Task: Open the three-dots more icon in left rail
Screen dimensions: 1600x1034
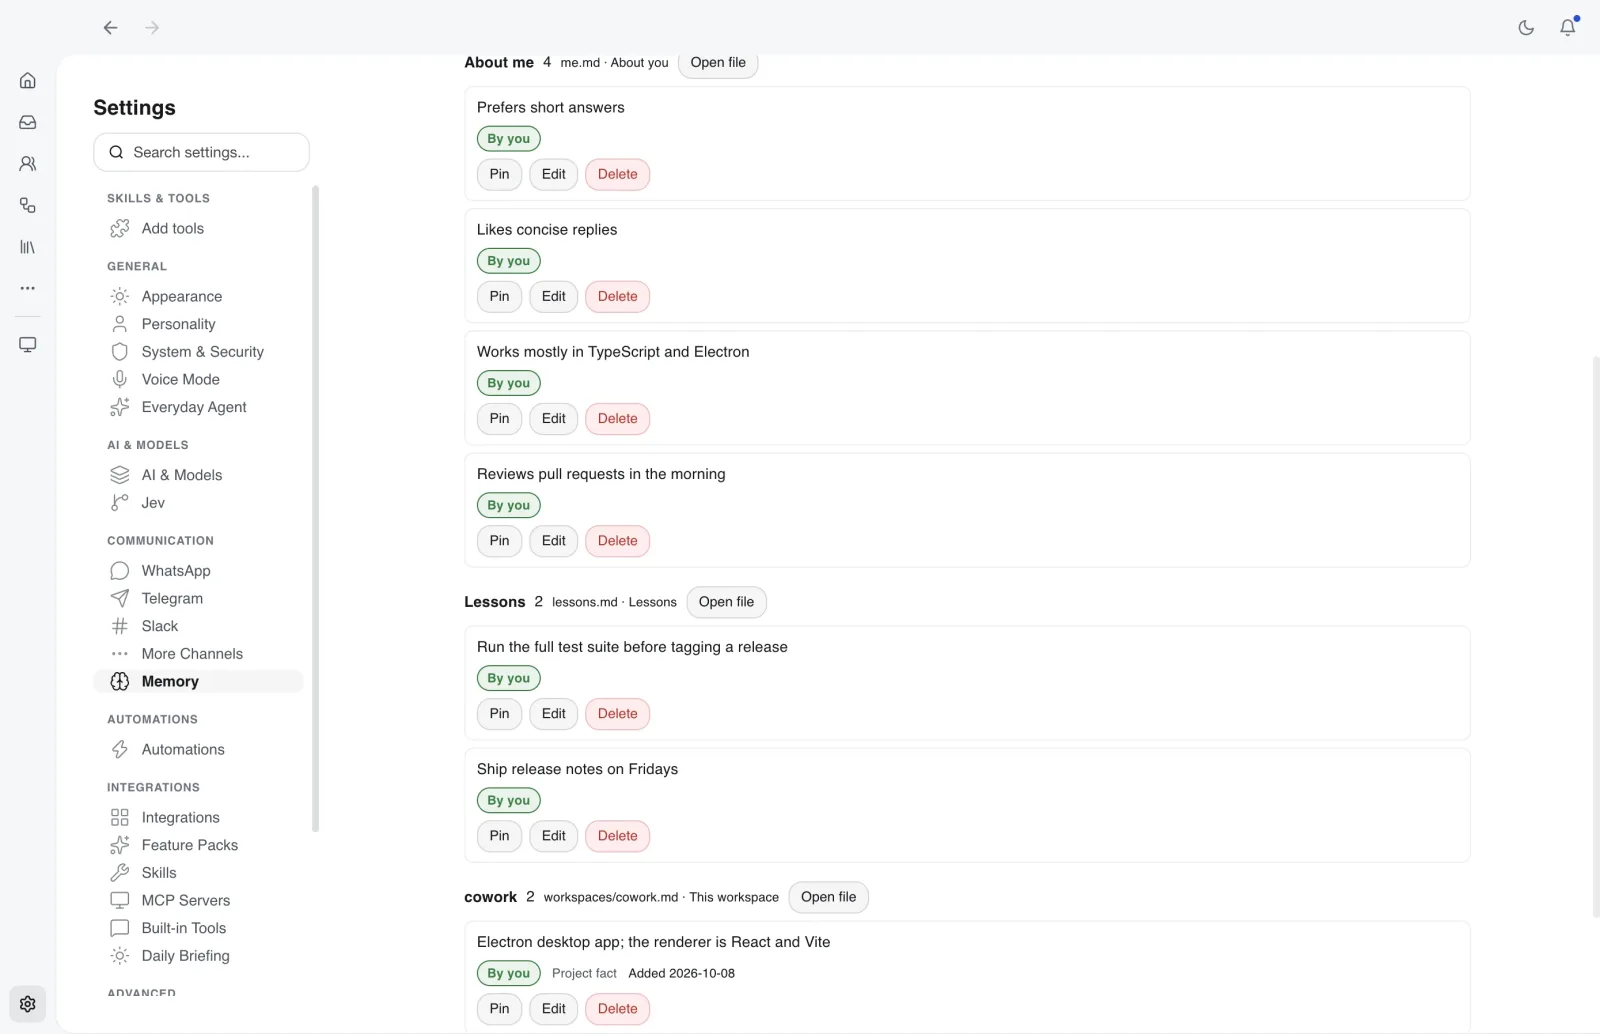Action: tap(28, 288)
